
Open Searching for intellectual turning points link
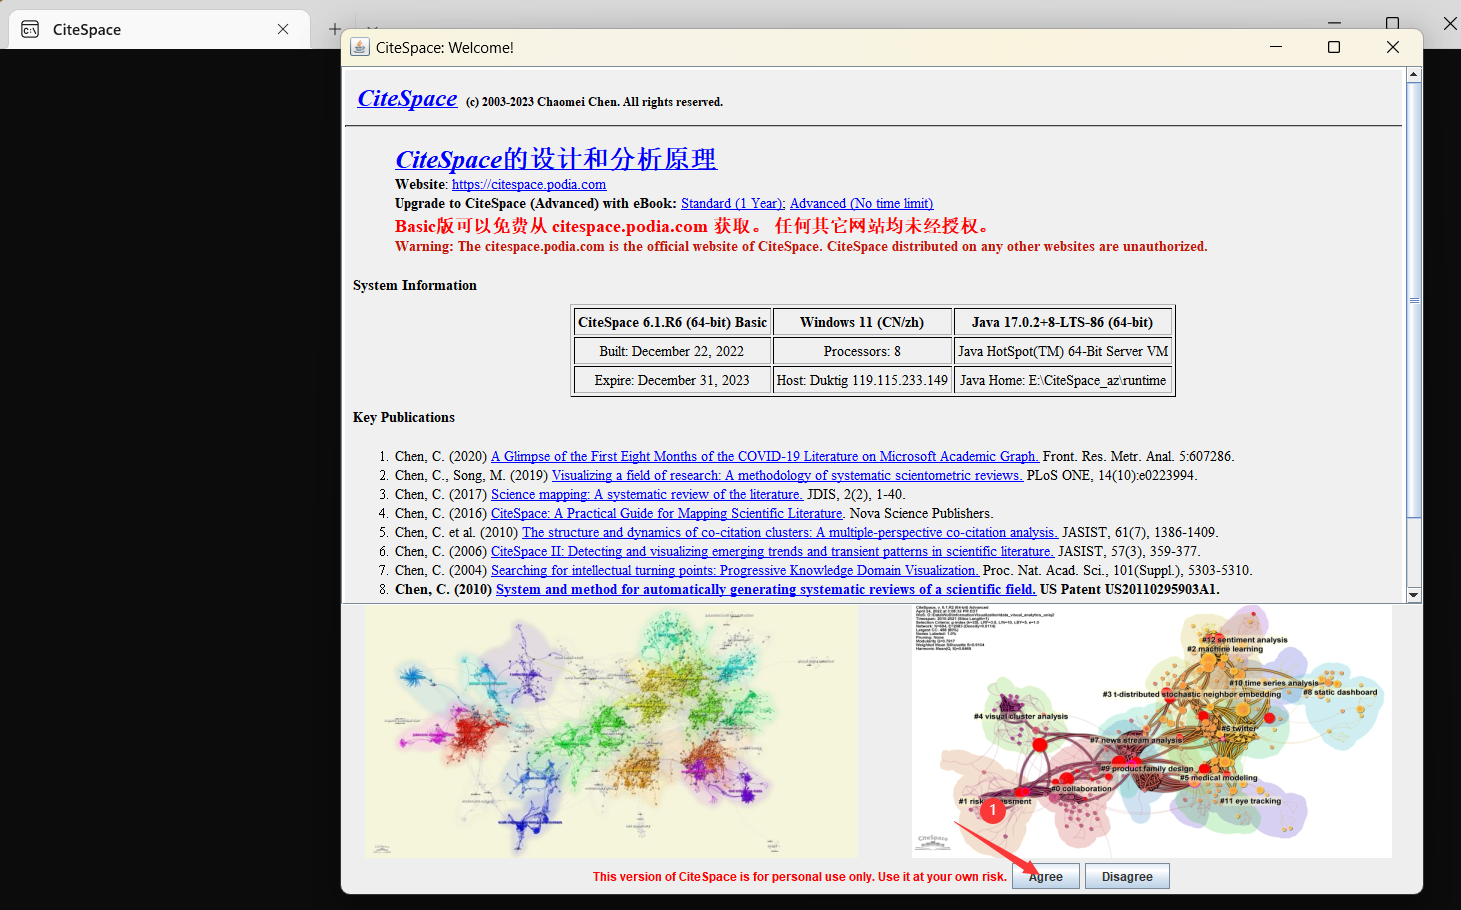(x=735, y=570)
